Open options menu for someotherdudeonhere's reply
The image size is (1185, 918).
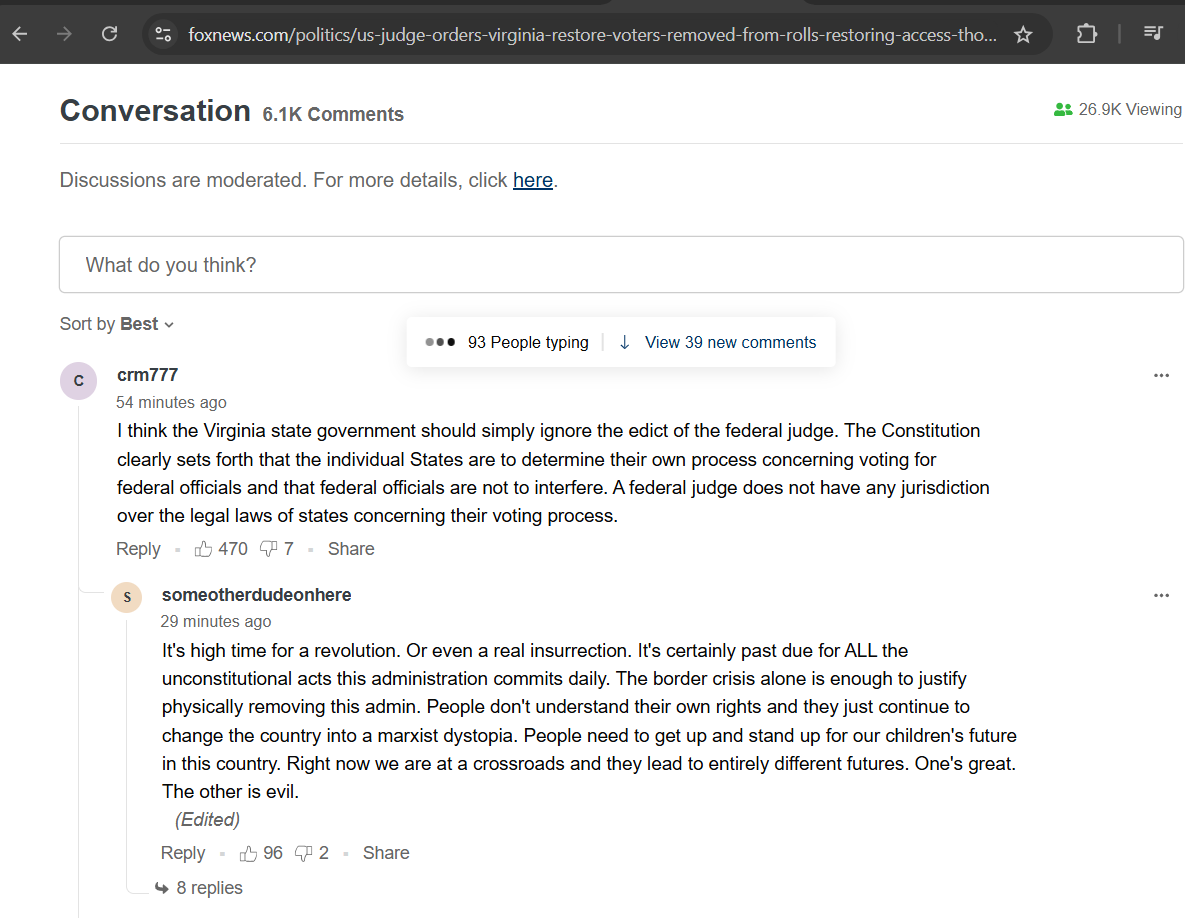pos(1162,595)
